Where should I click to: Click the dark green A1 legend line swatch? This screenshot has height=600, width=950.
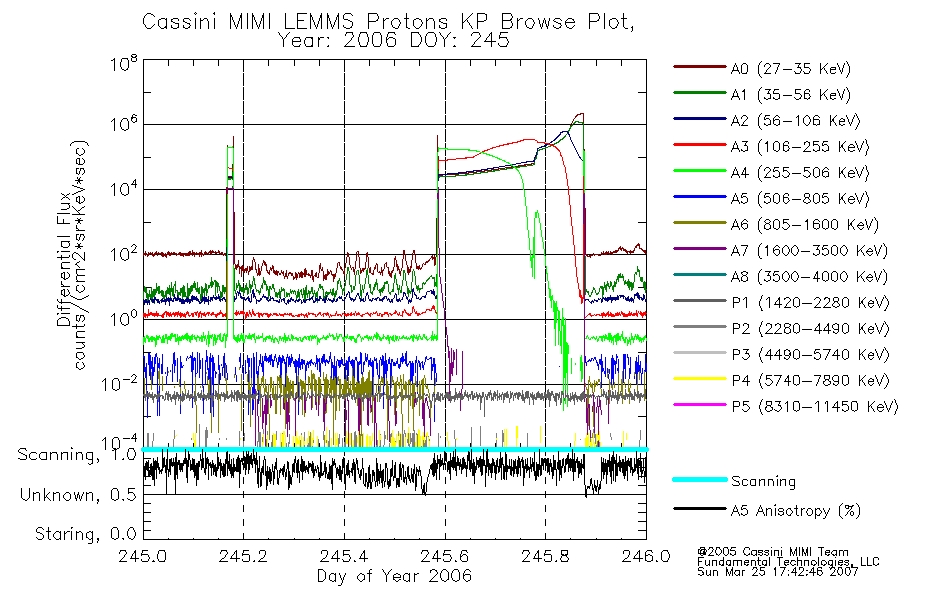click(700, 93)
